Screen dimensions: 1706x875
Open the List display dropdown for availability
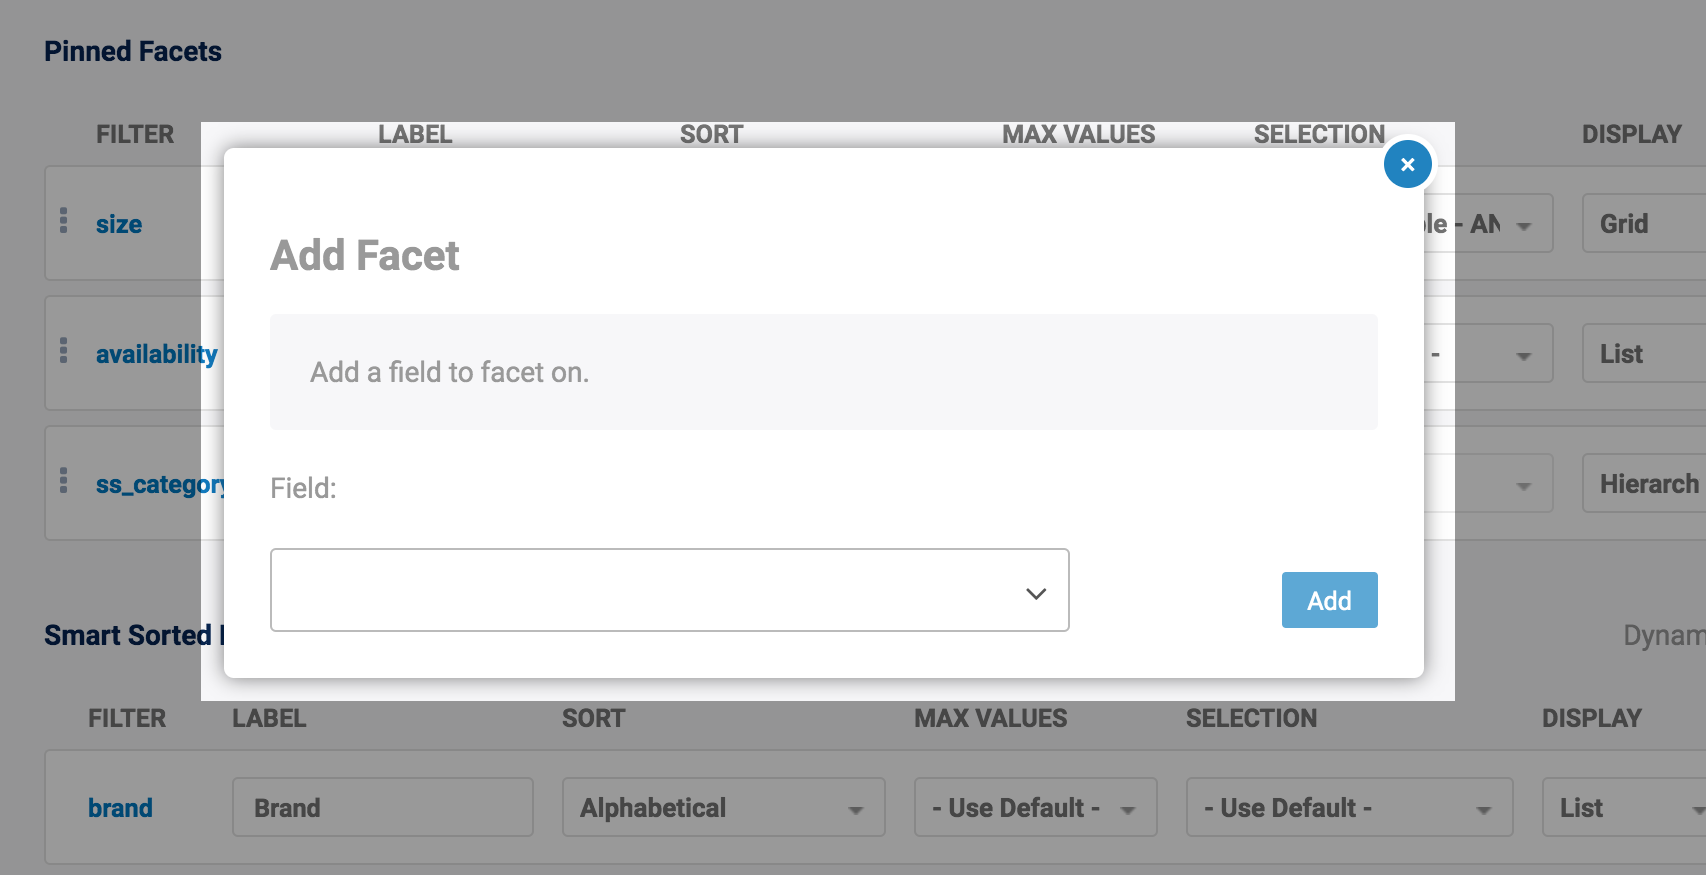tap(1643, 354)
